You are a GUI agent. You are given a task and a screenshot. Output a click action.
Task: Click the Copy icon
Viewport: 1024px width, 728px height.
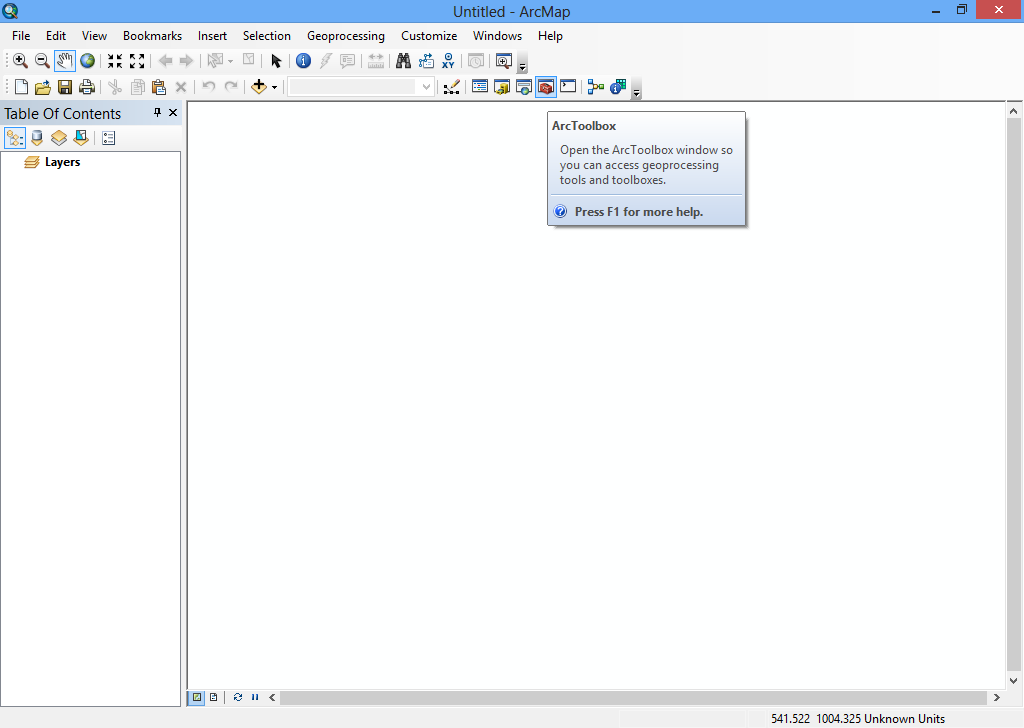[137, 87]
